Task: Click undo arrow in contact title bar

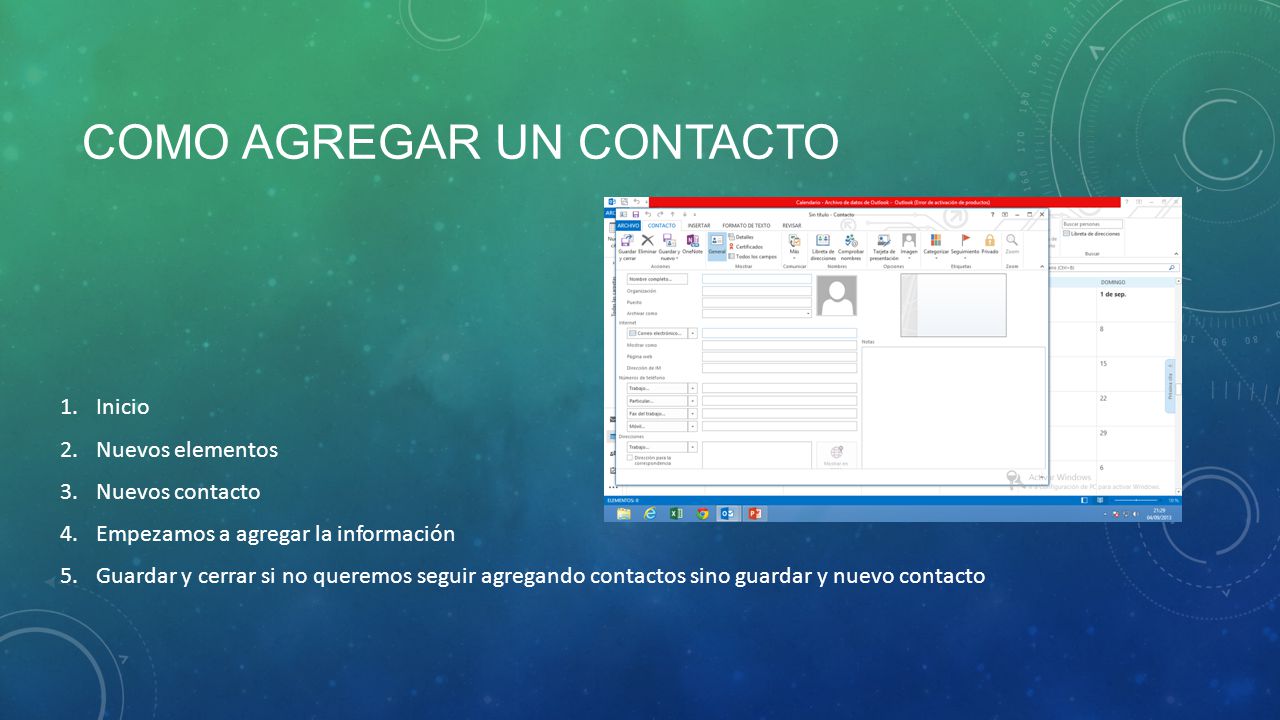Action: tap(648, 214)
